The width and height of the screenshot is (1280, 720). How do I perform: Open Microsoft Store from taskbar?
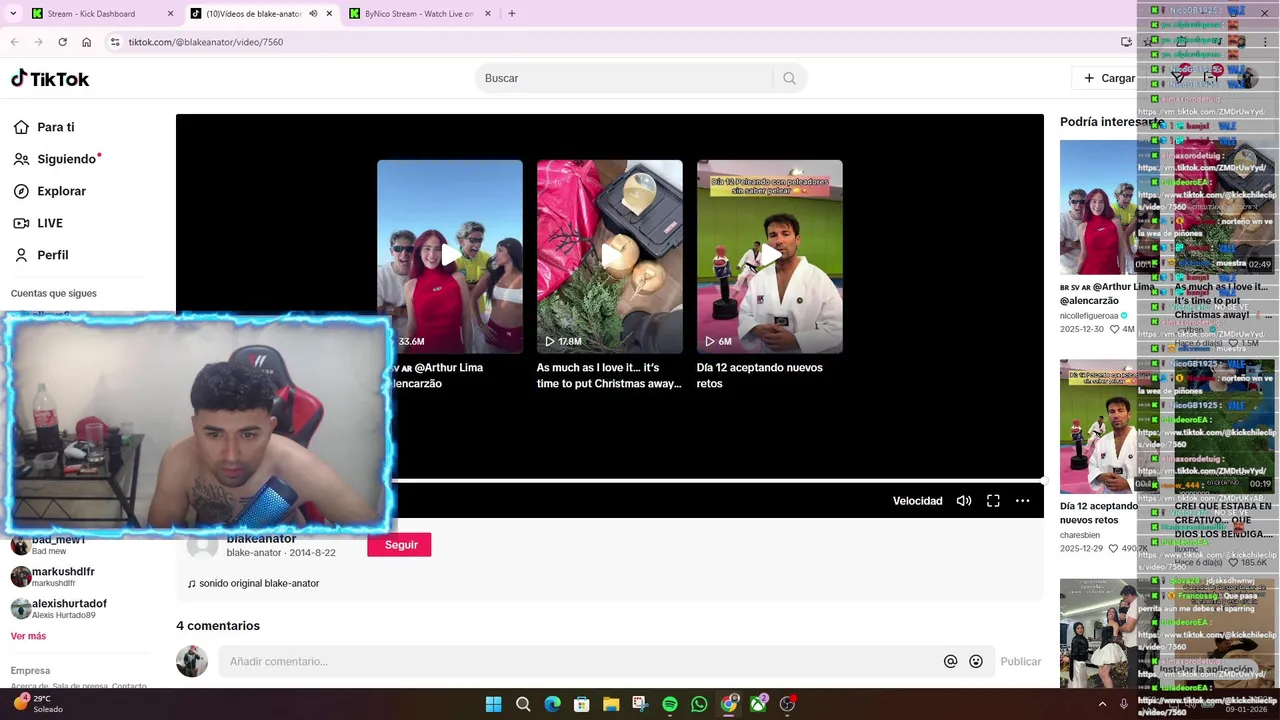[581, 704]
